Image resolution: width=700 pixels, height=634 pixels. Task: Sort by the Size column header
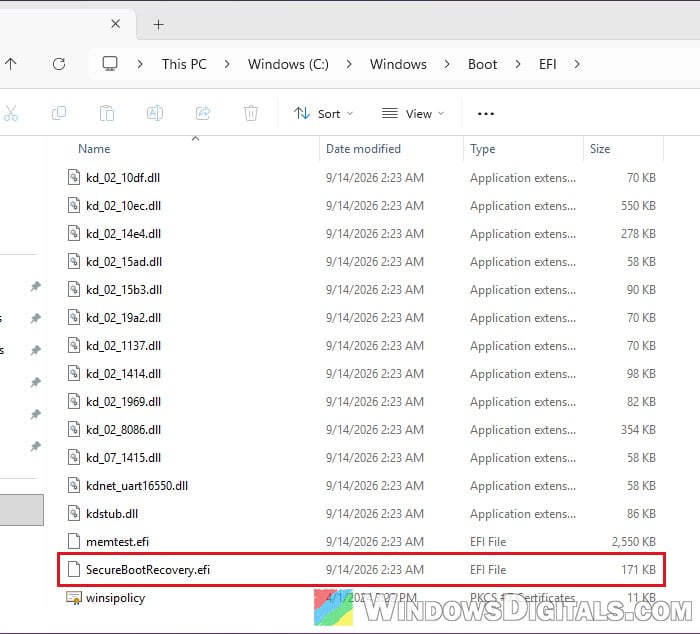(x=600, y=149)
